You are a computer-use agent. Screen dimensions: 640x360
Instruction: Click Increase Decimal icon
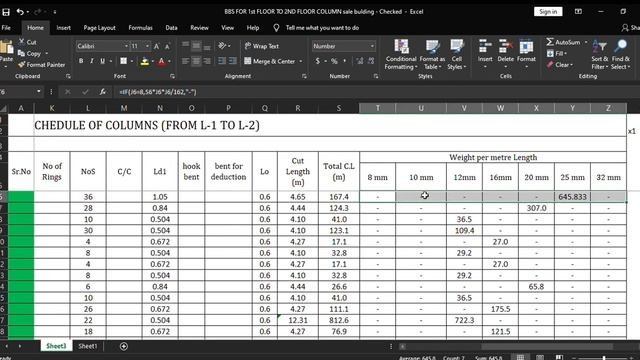360,61
